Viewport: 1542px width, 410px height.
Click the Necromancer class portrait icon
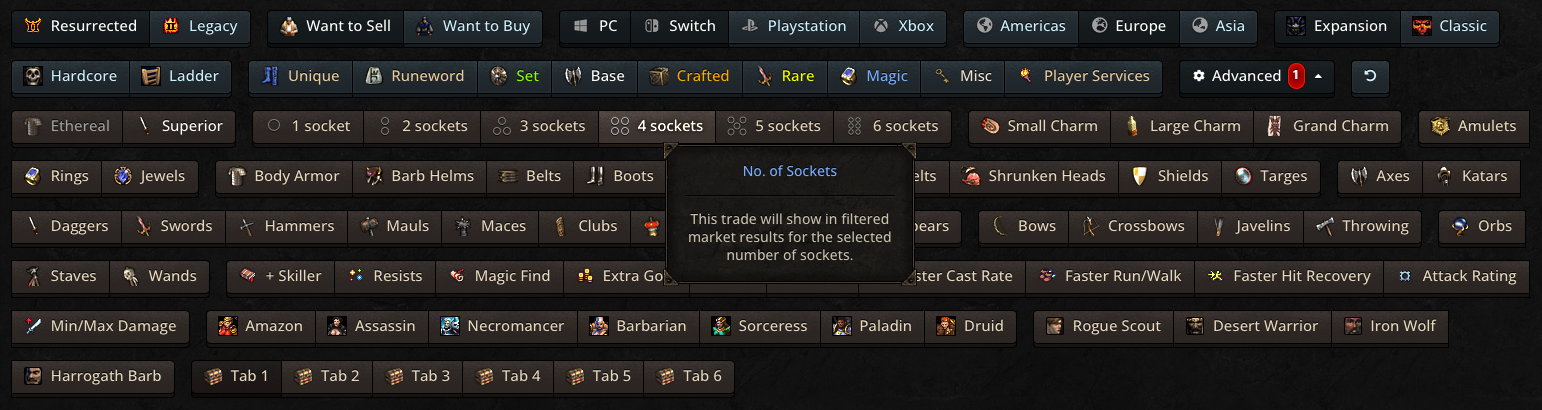[451, 326]
